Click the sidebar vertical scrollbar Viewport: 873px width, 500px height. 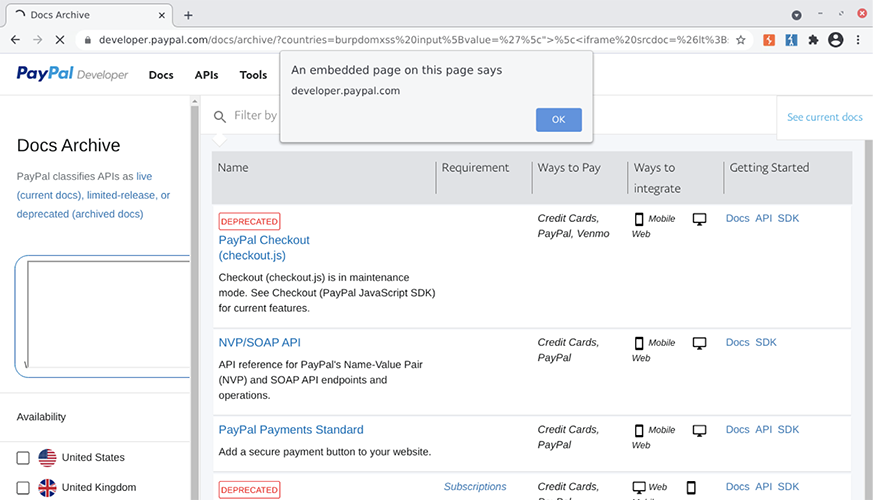(x=194, y=301)
